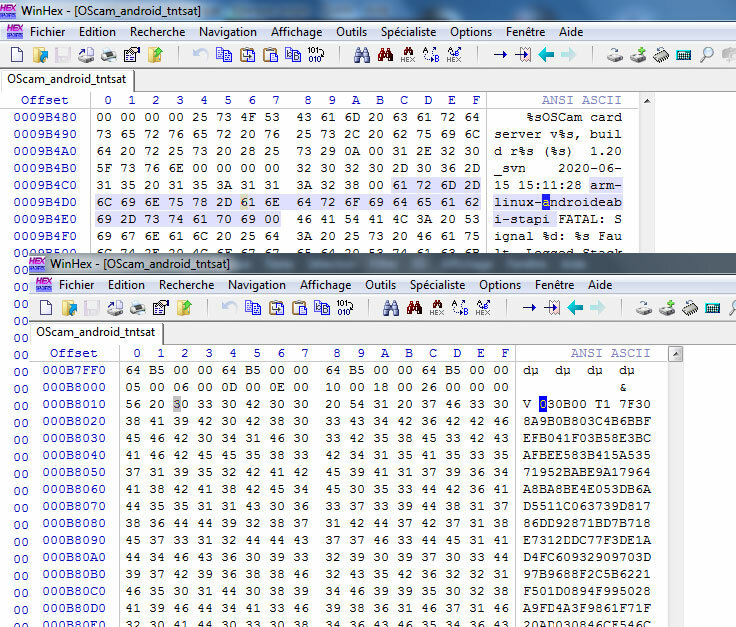Viewport: 736px width, 627px height.
Task: Click Print icon in bottom WinHex window
Action: click(138, 308)
